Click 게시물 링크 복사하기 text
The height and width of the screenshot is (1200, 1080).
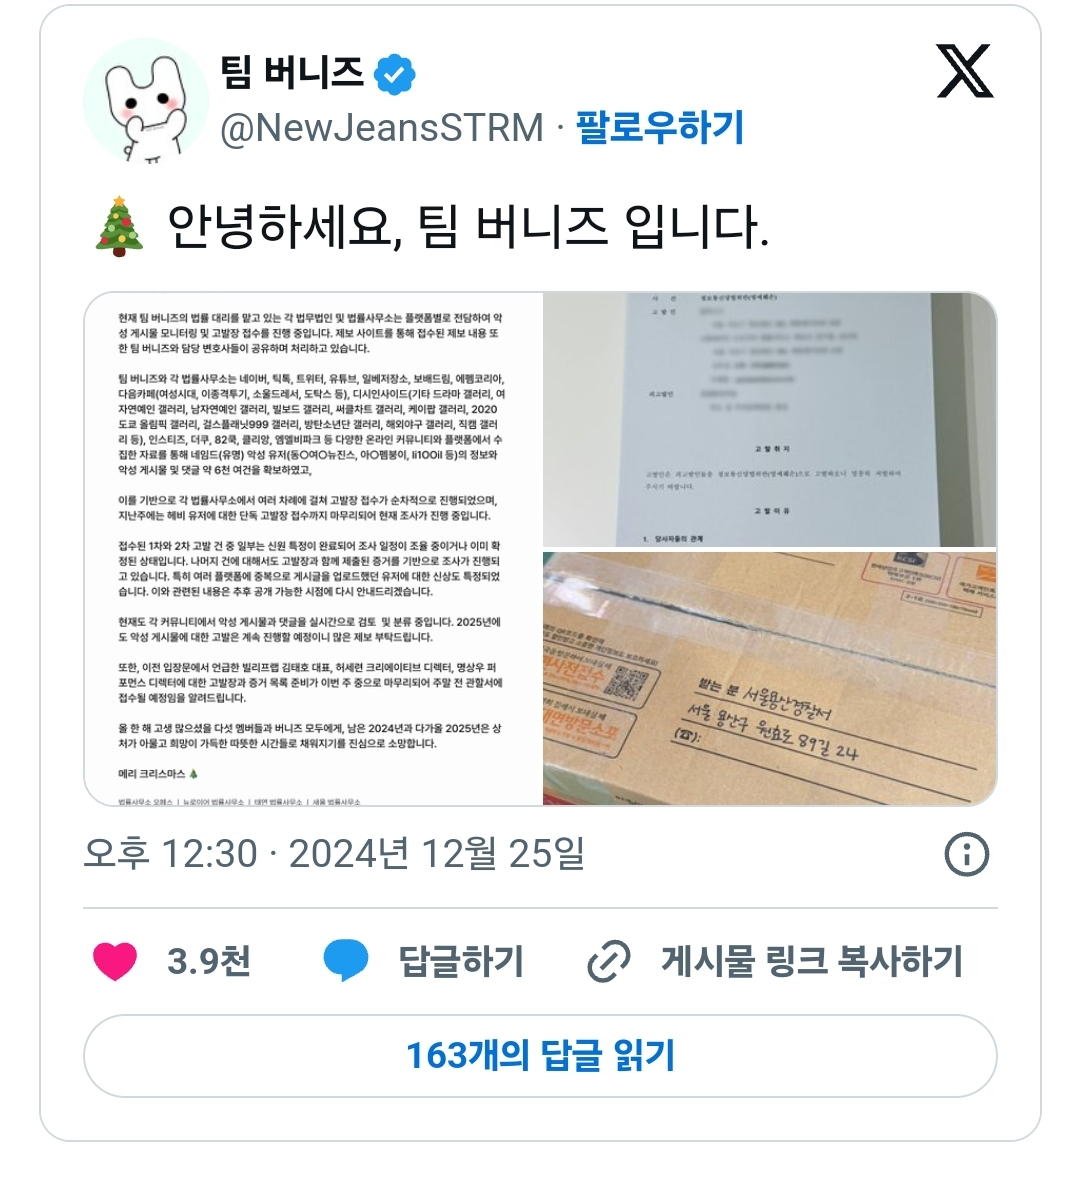(811, 961)
